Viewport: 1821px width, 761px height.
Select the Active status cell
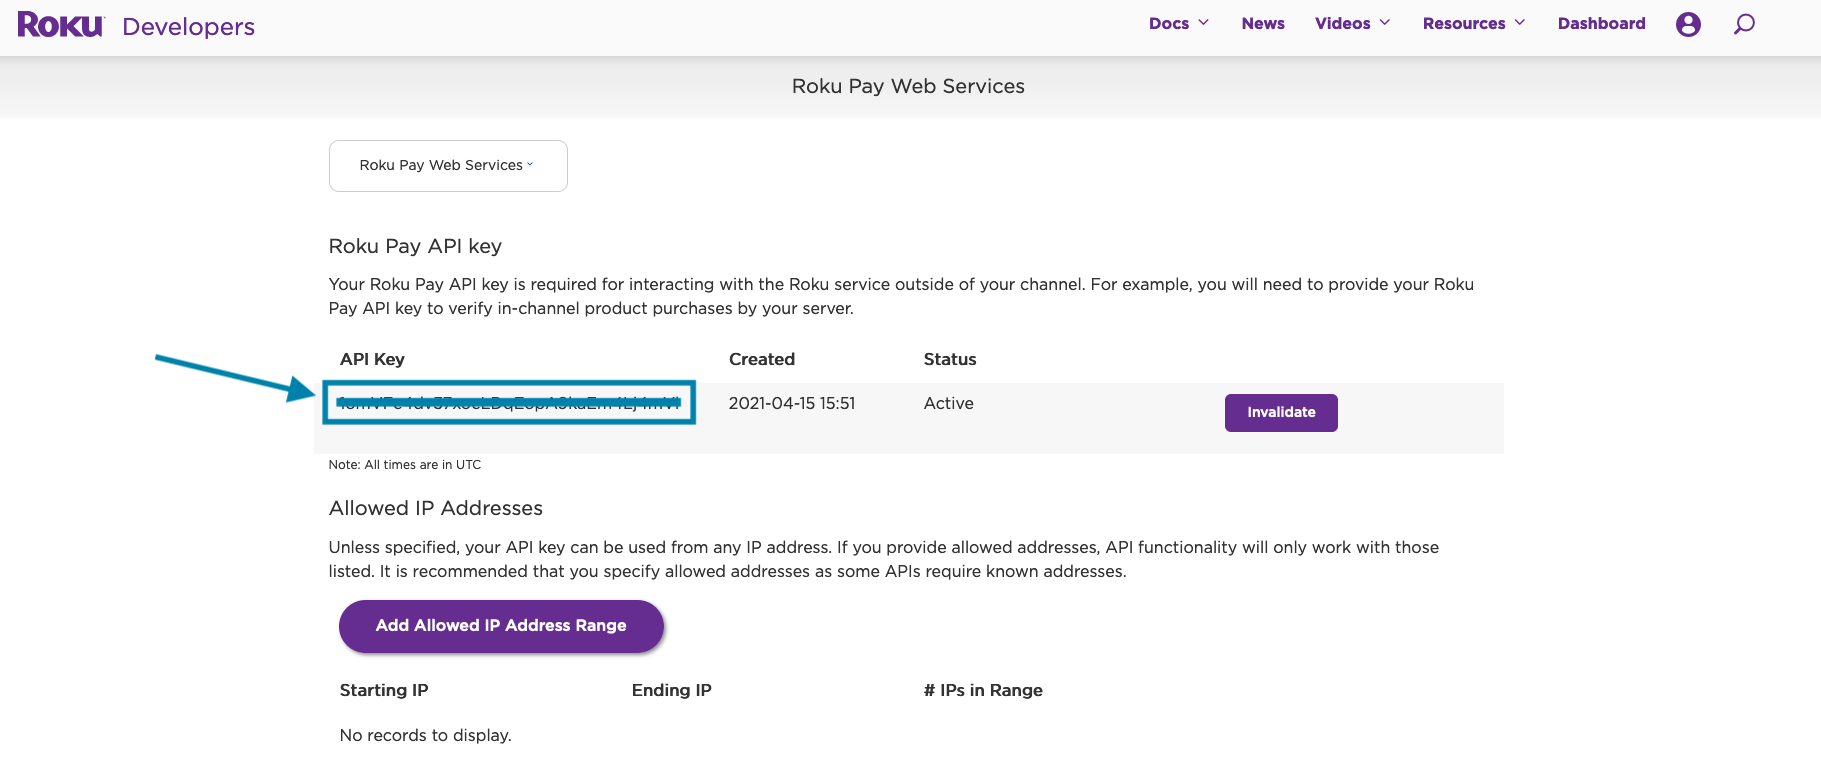click(x=949, y=403)
